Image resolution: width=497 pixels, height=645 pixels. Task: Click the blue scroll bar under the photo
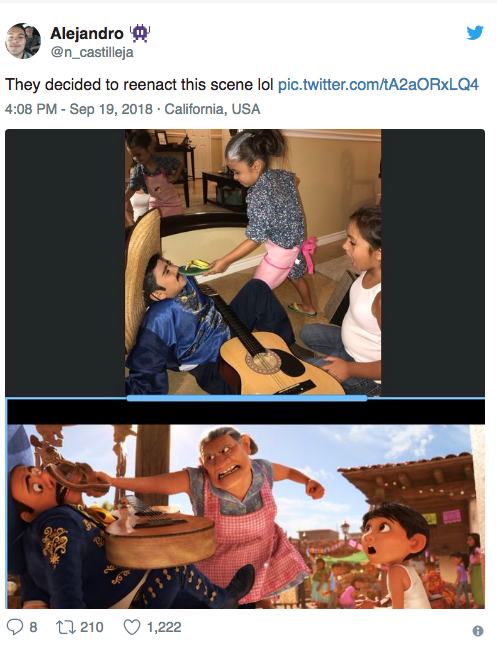[x=247, y=398]
